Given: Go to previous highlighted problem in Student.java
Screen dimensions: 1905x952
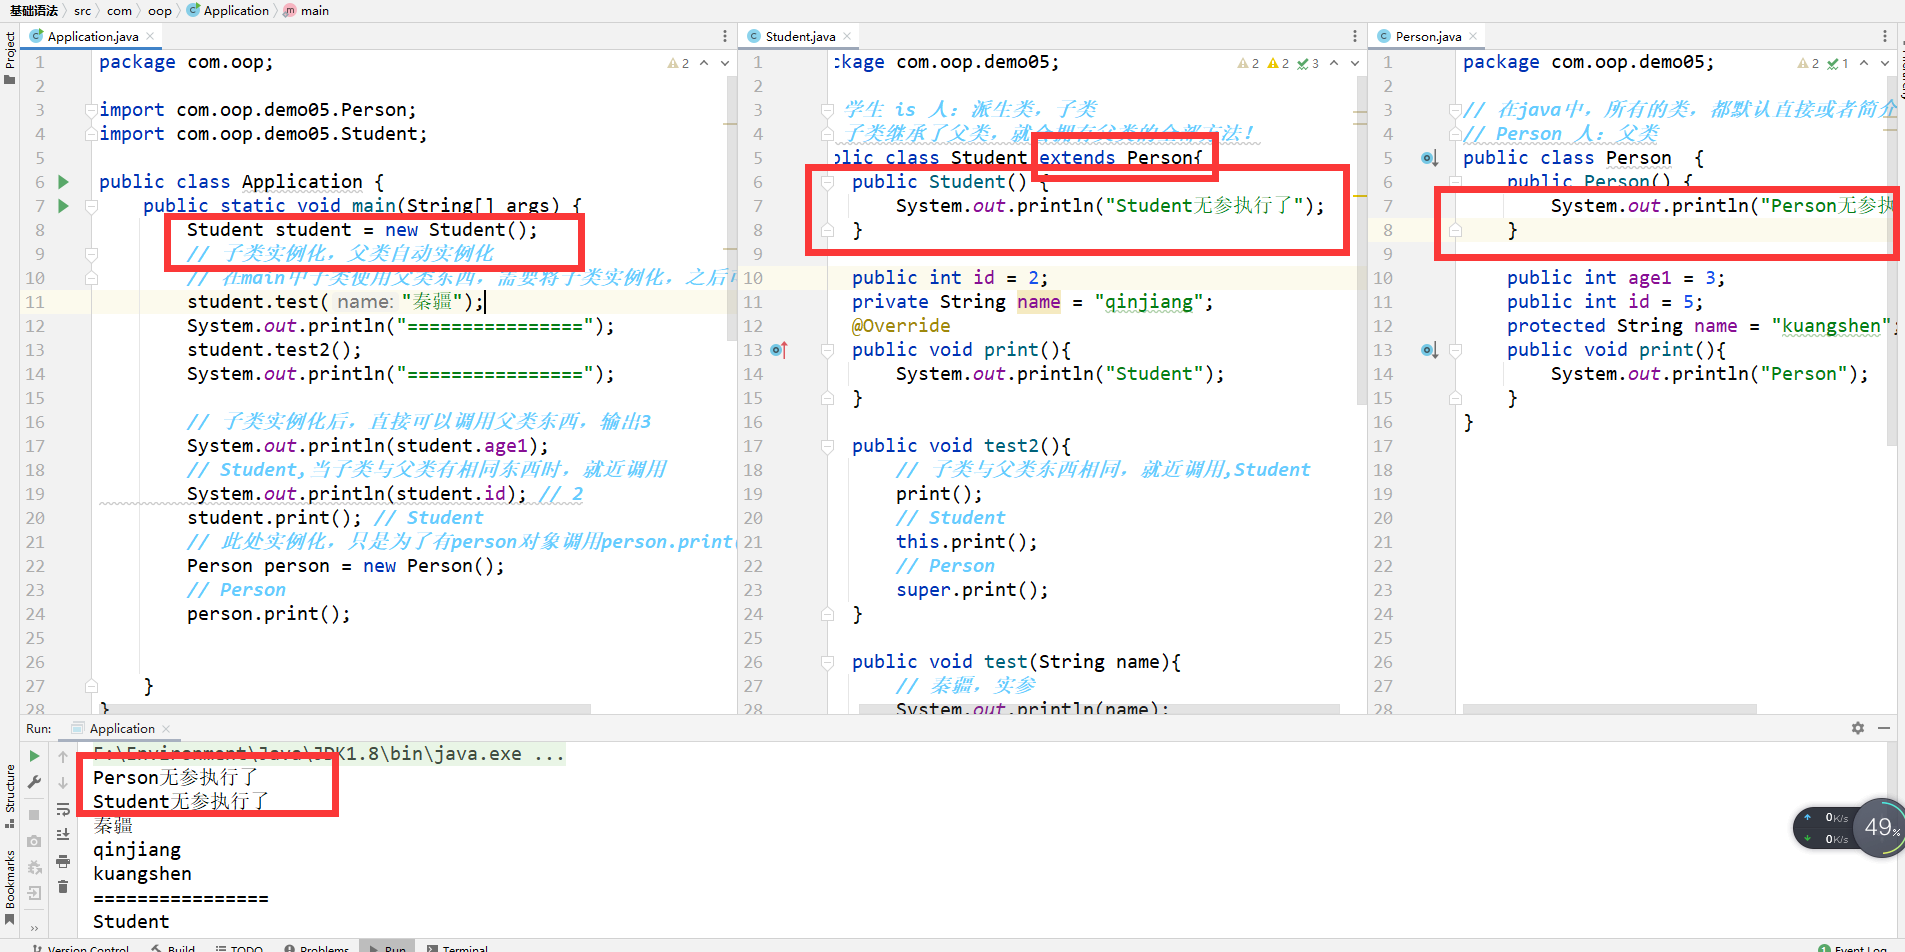Looking at the screenshot, I should point(1334,63).
